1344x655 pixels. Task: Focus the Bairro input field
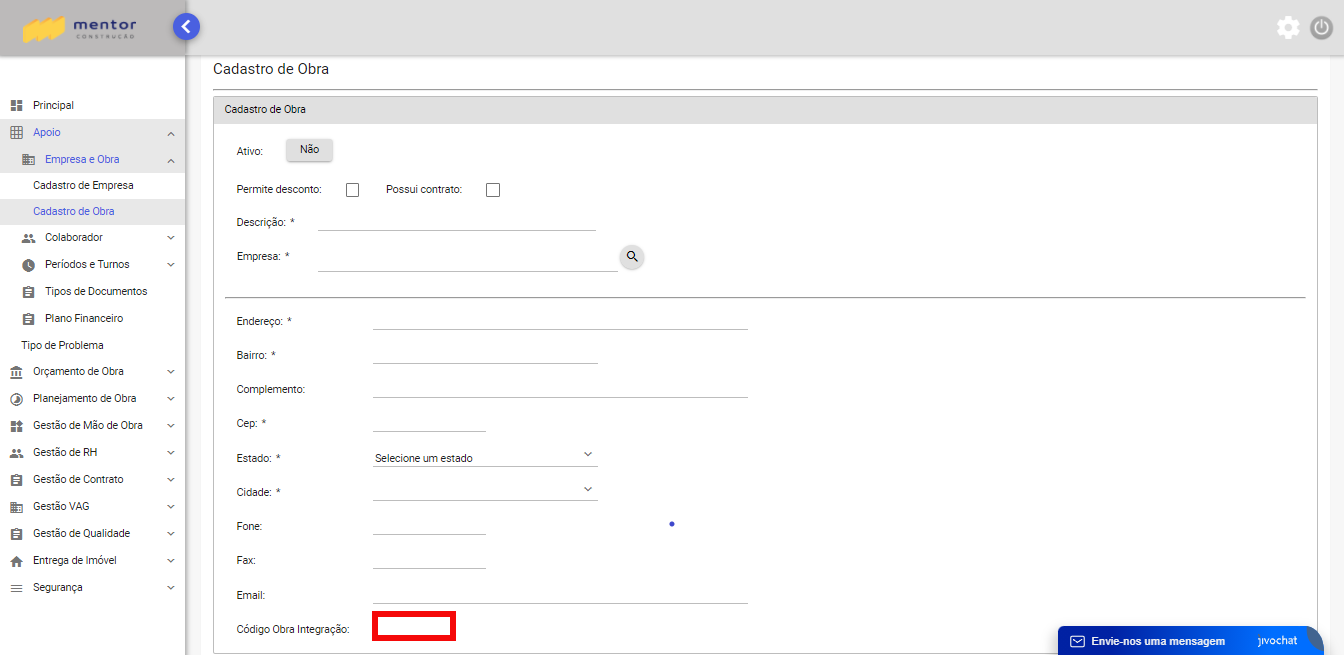tap(485, 354)
